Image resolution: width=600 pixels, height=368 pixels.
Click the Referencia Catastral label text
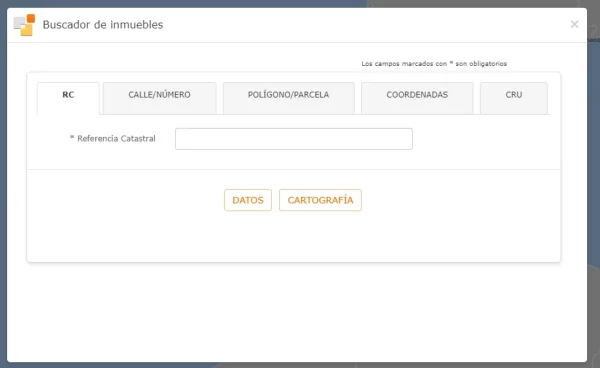(112, 138)
